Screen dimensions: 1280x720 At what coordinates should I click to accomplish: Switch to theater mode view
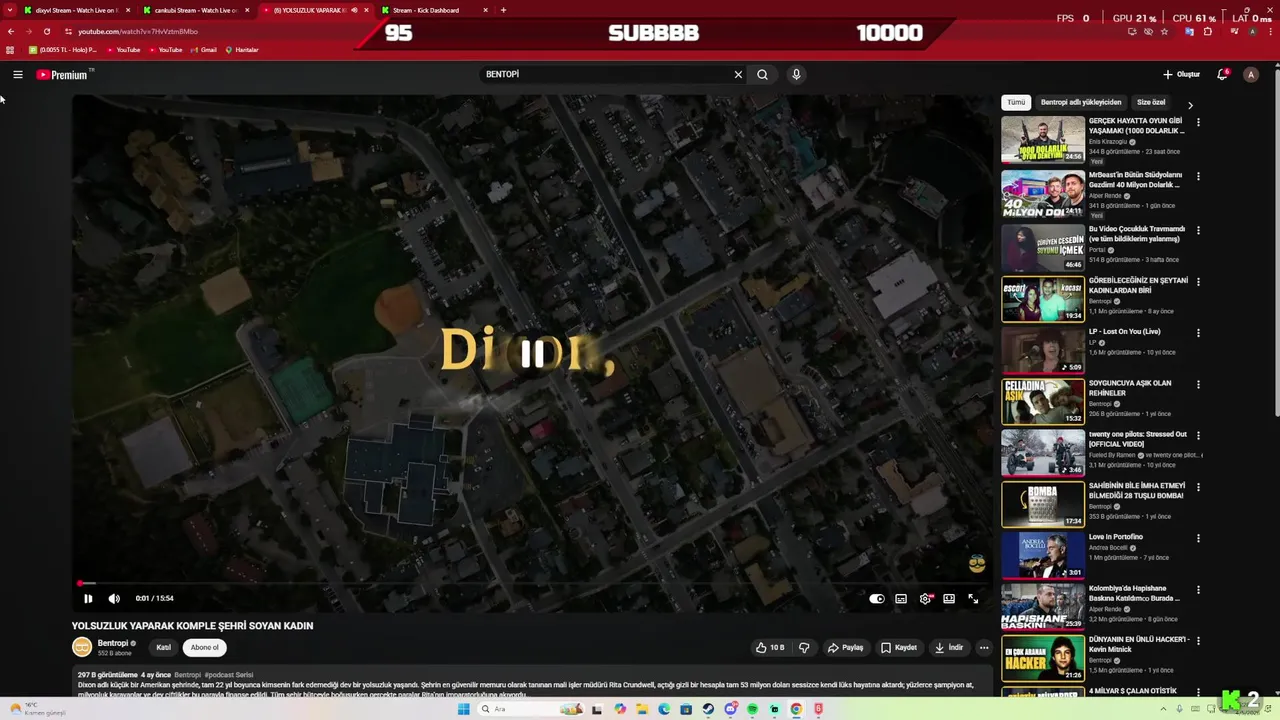point(949,598)
